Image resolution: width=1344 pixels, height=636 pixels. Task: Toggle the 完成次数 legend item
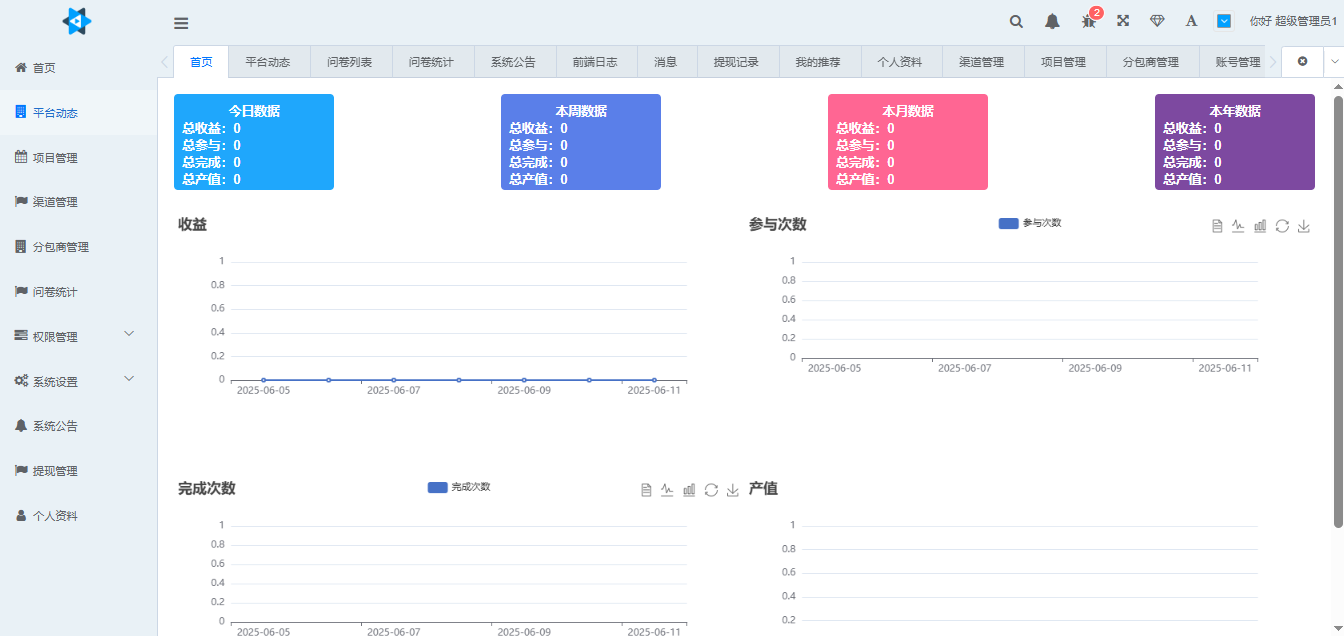tap(458, 487)
